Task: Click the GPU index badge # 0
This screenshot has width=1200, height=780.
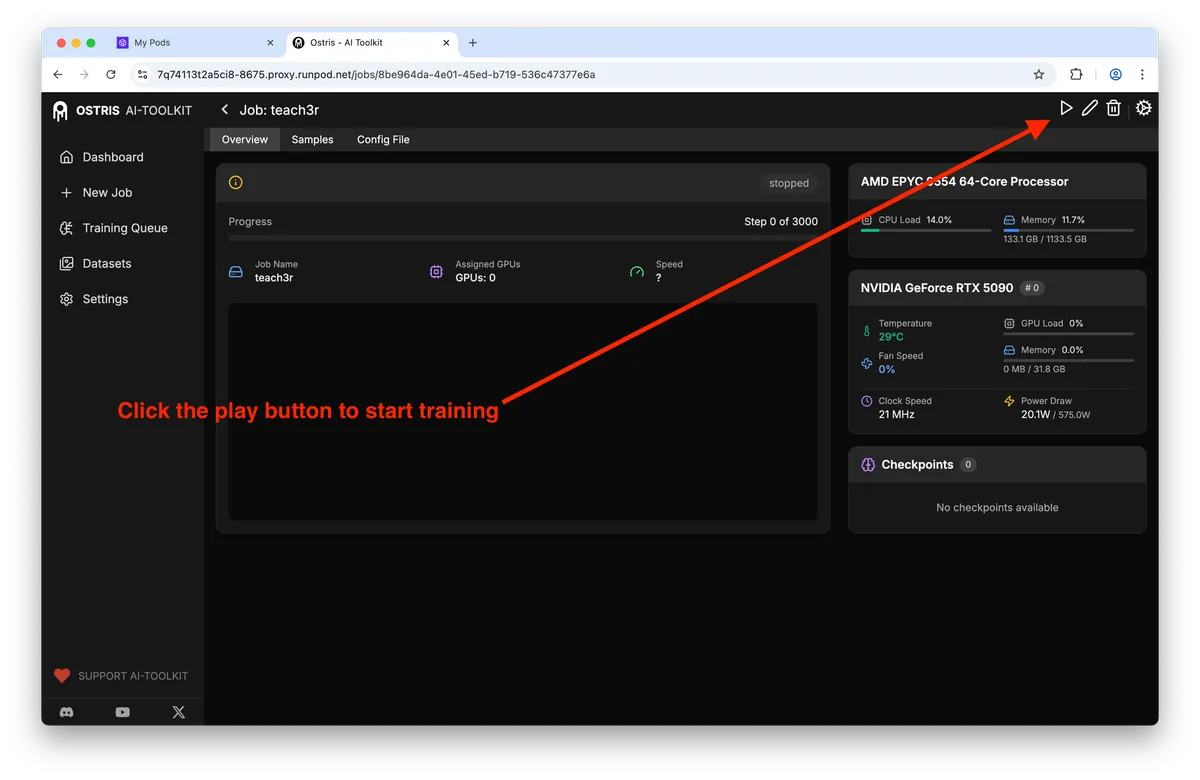Action: coord(1033,288)
